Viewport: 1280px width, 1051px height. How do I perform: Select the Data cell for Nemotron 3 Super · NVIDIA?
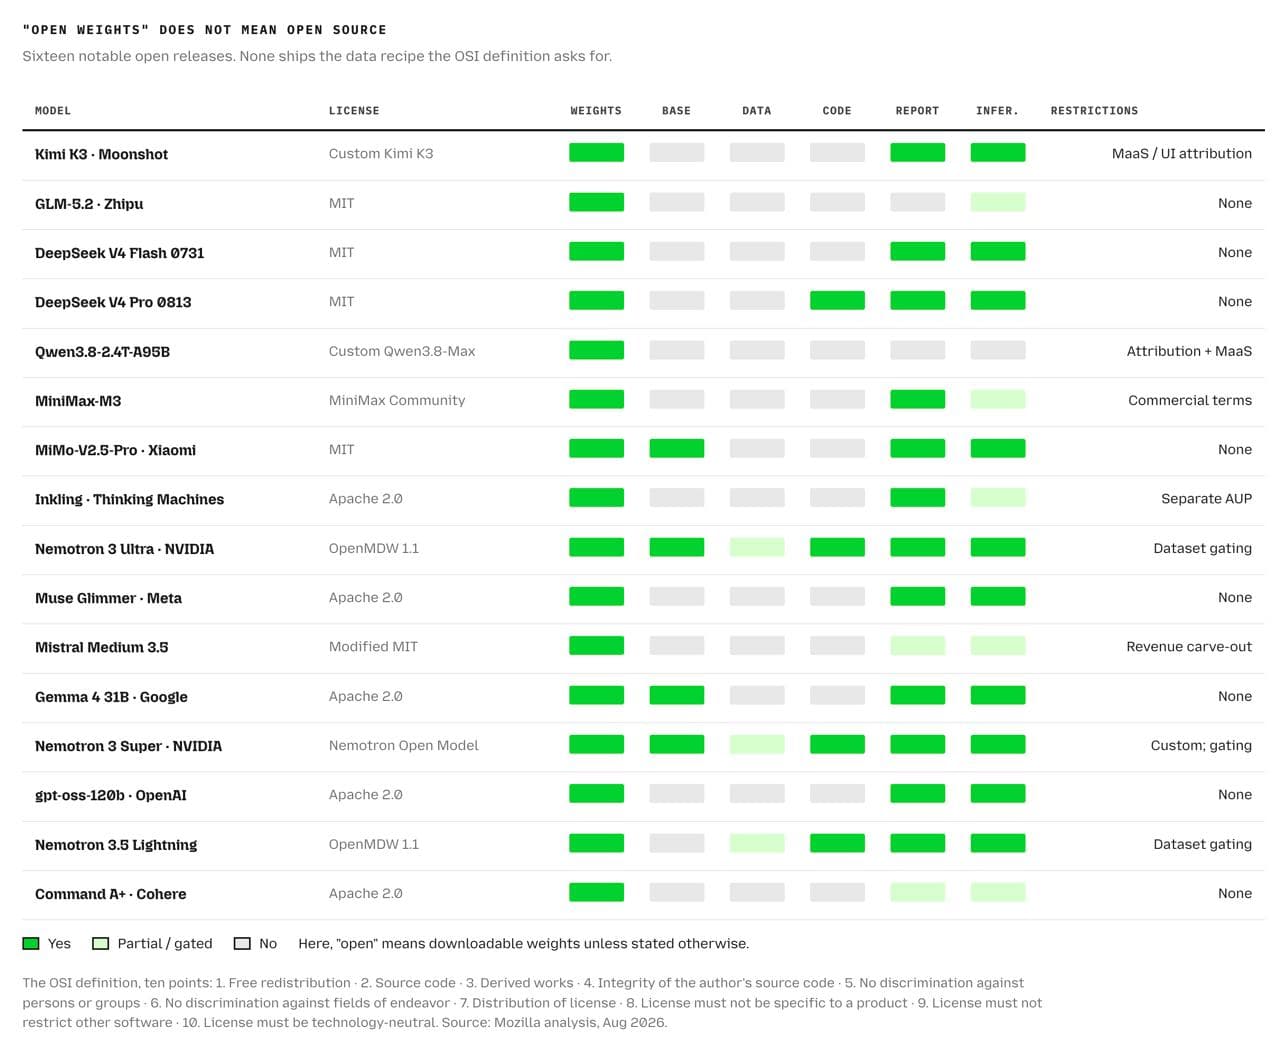[x=757, y=745]
